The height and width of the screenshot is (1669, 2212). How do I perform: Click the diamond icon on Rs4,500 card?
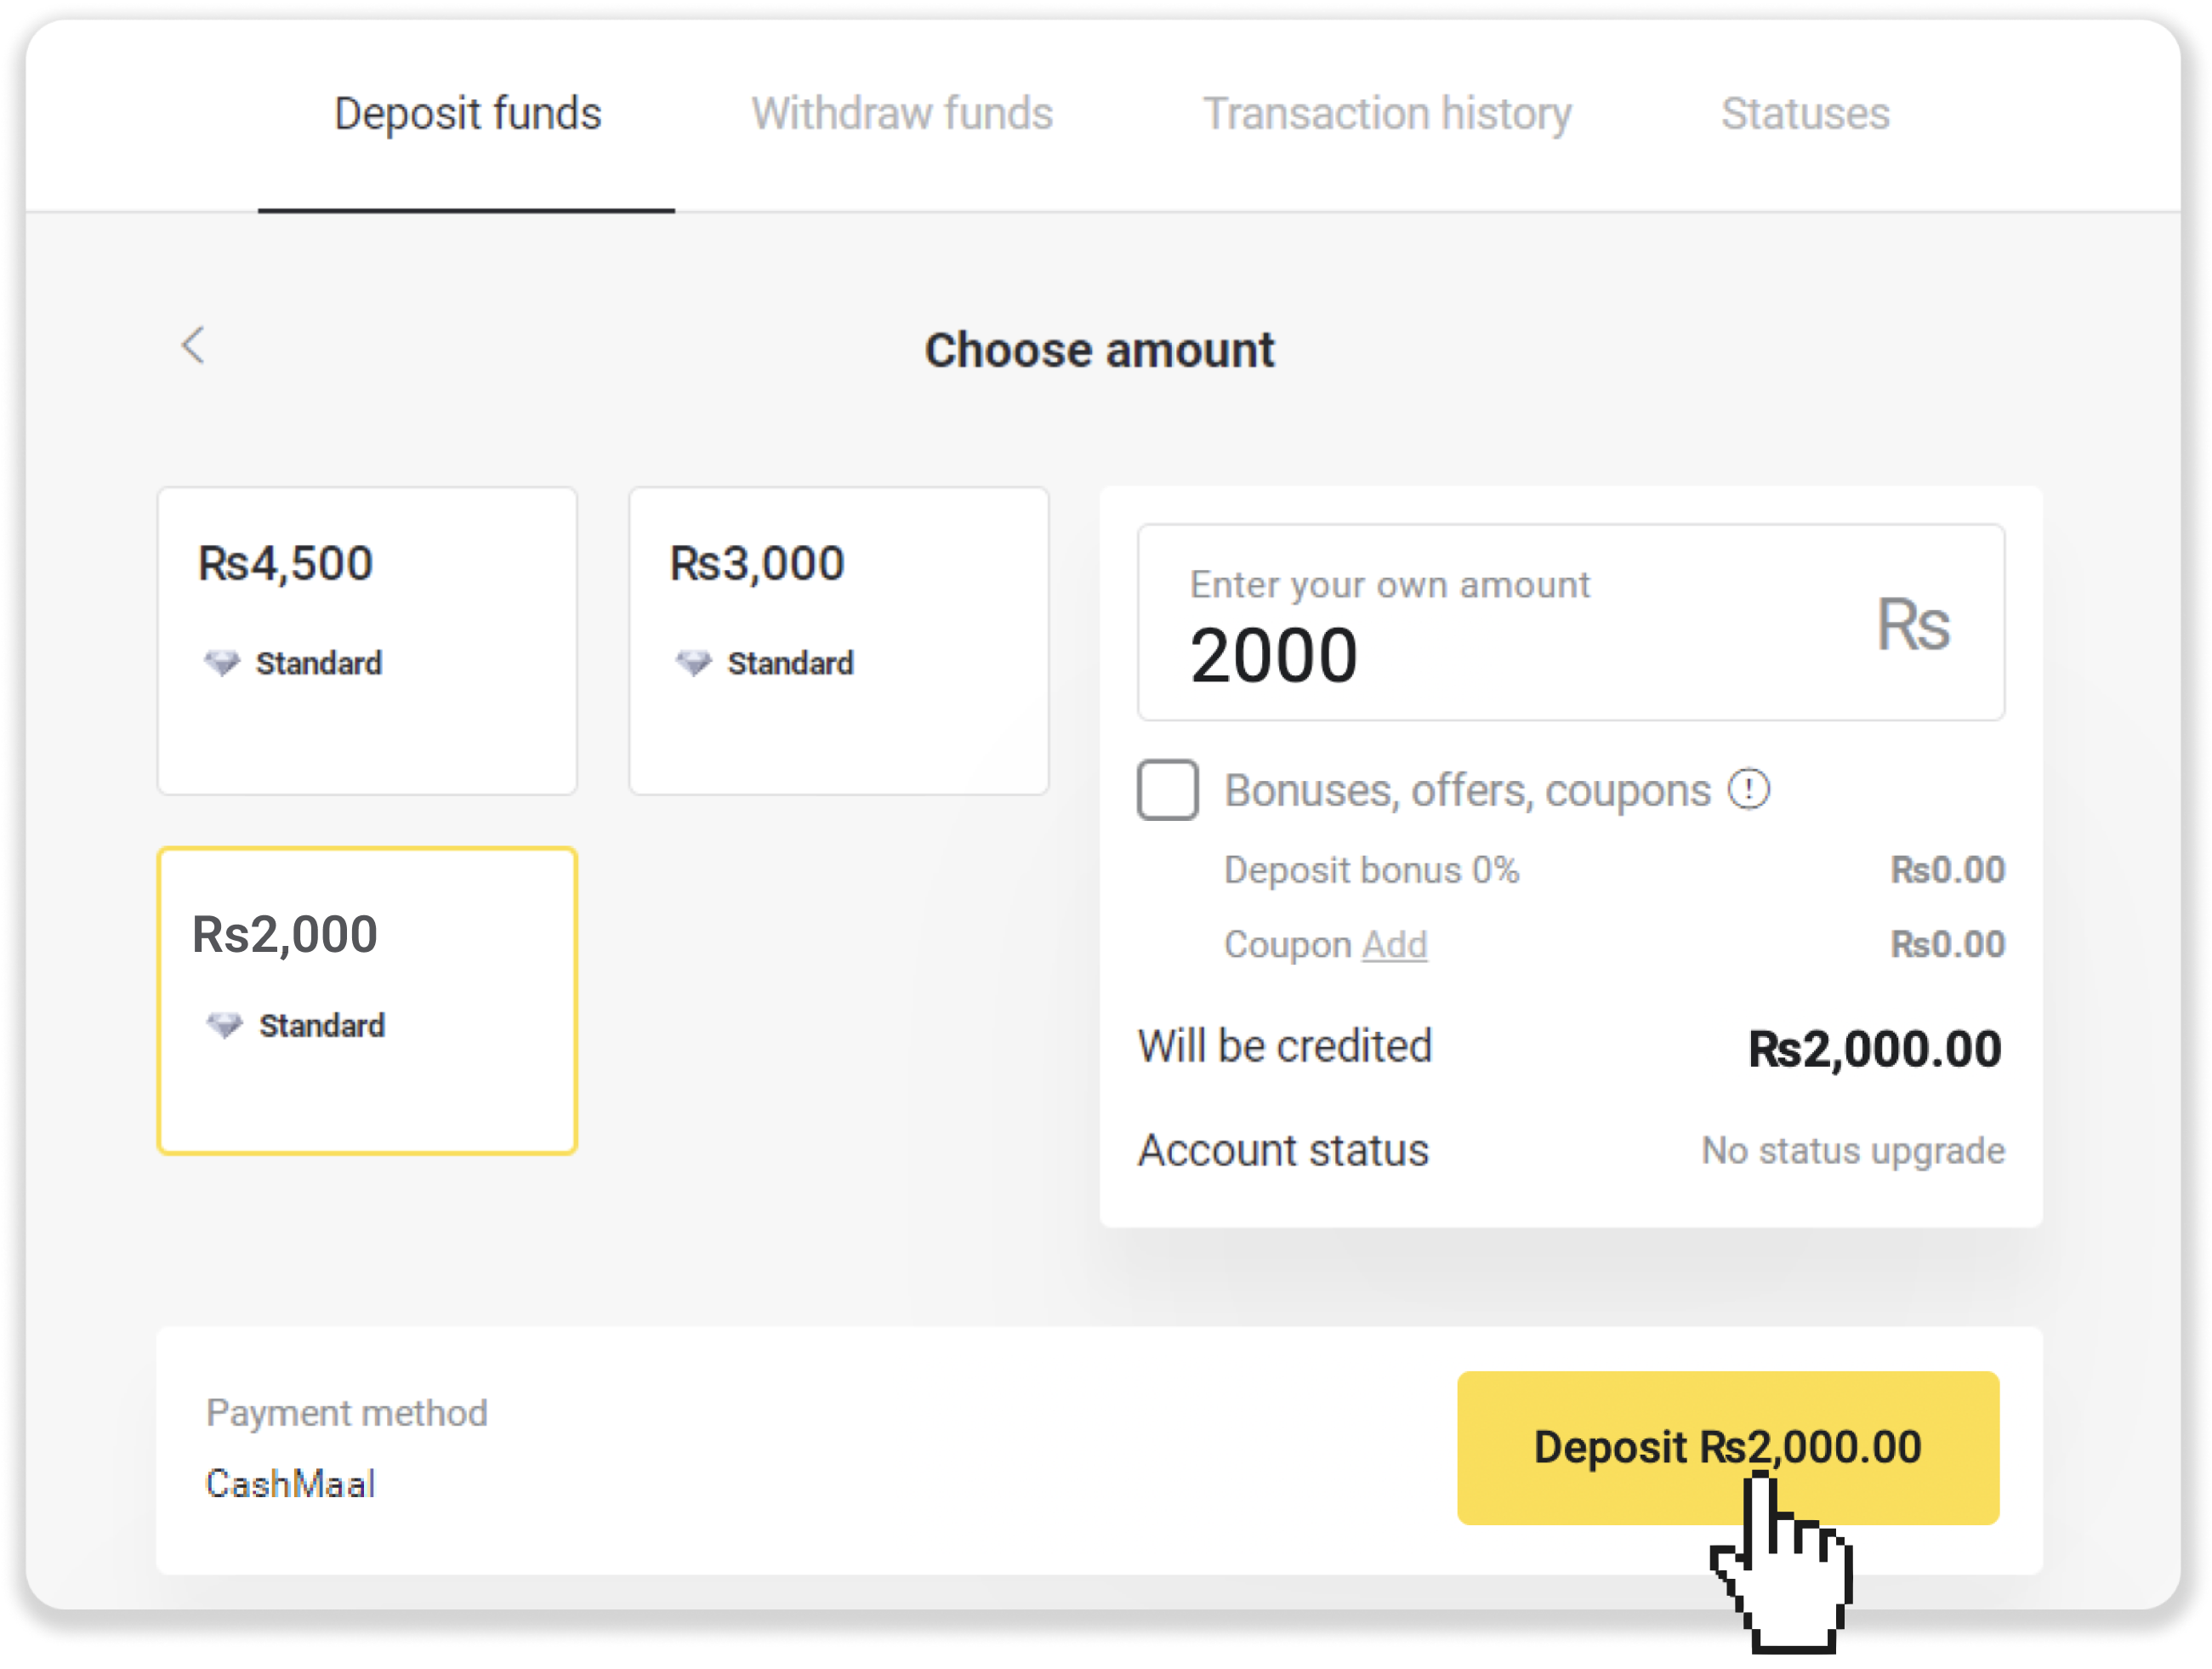222,662
